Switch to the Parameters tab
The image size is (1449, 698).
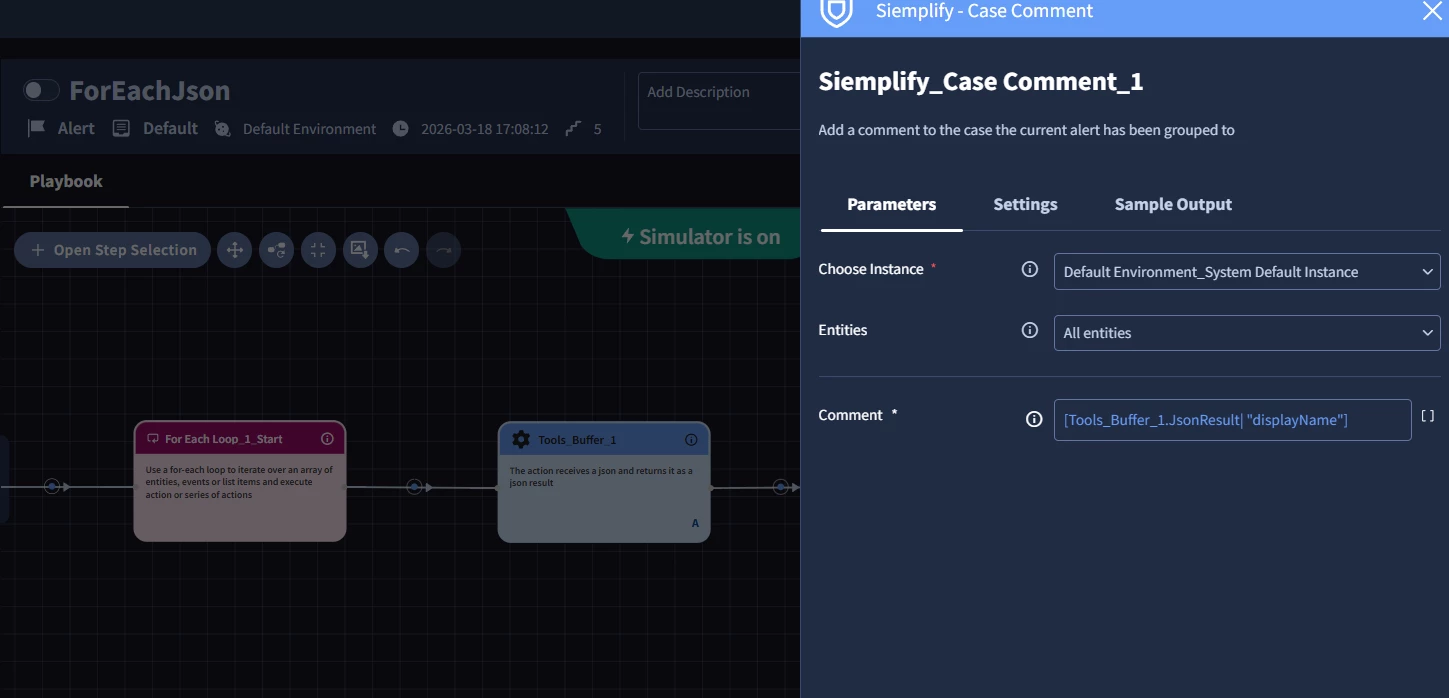892,204
